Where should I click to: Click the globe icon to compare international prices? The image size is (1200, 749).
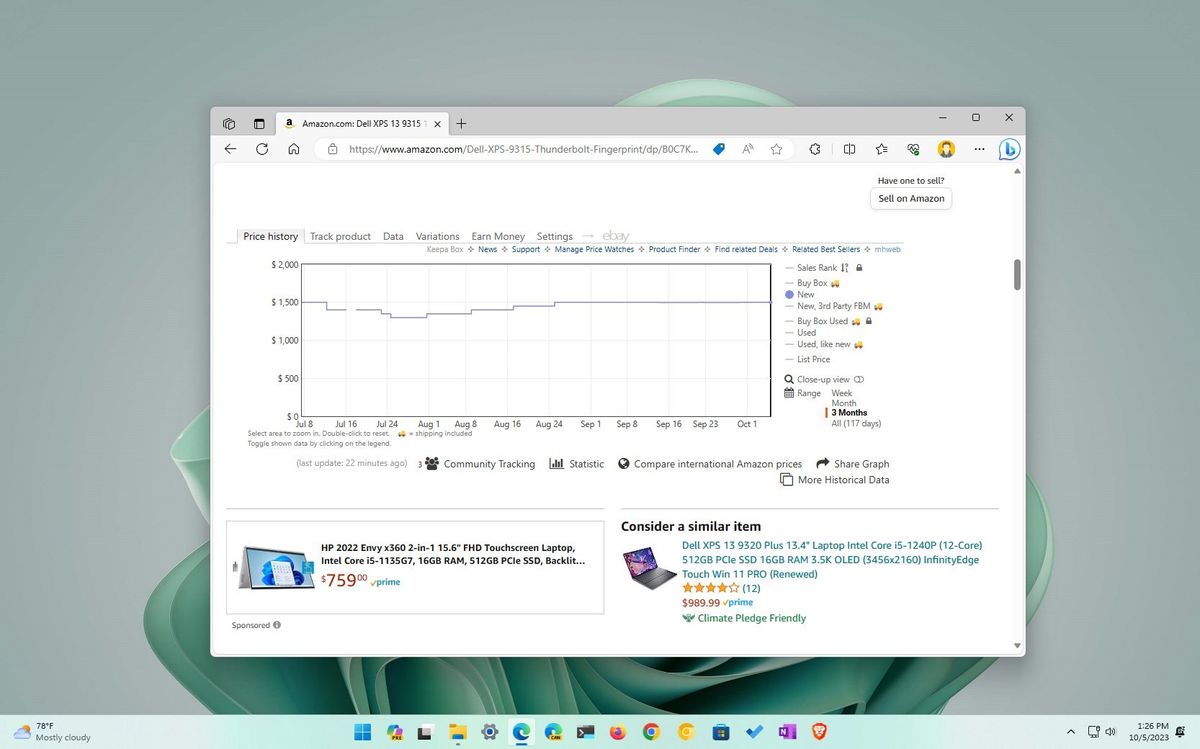tap(623, 464)
